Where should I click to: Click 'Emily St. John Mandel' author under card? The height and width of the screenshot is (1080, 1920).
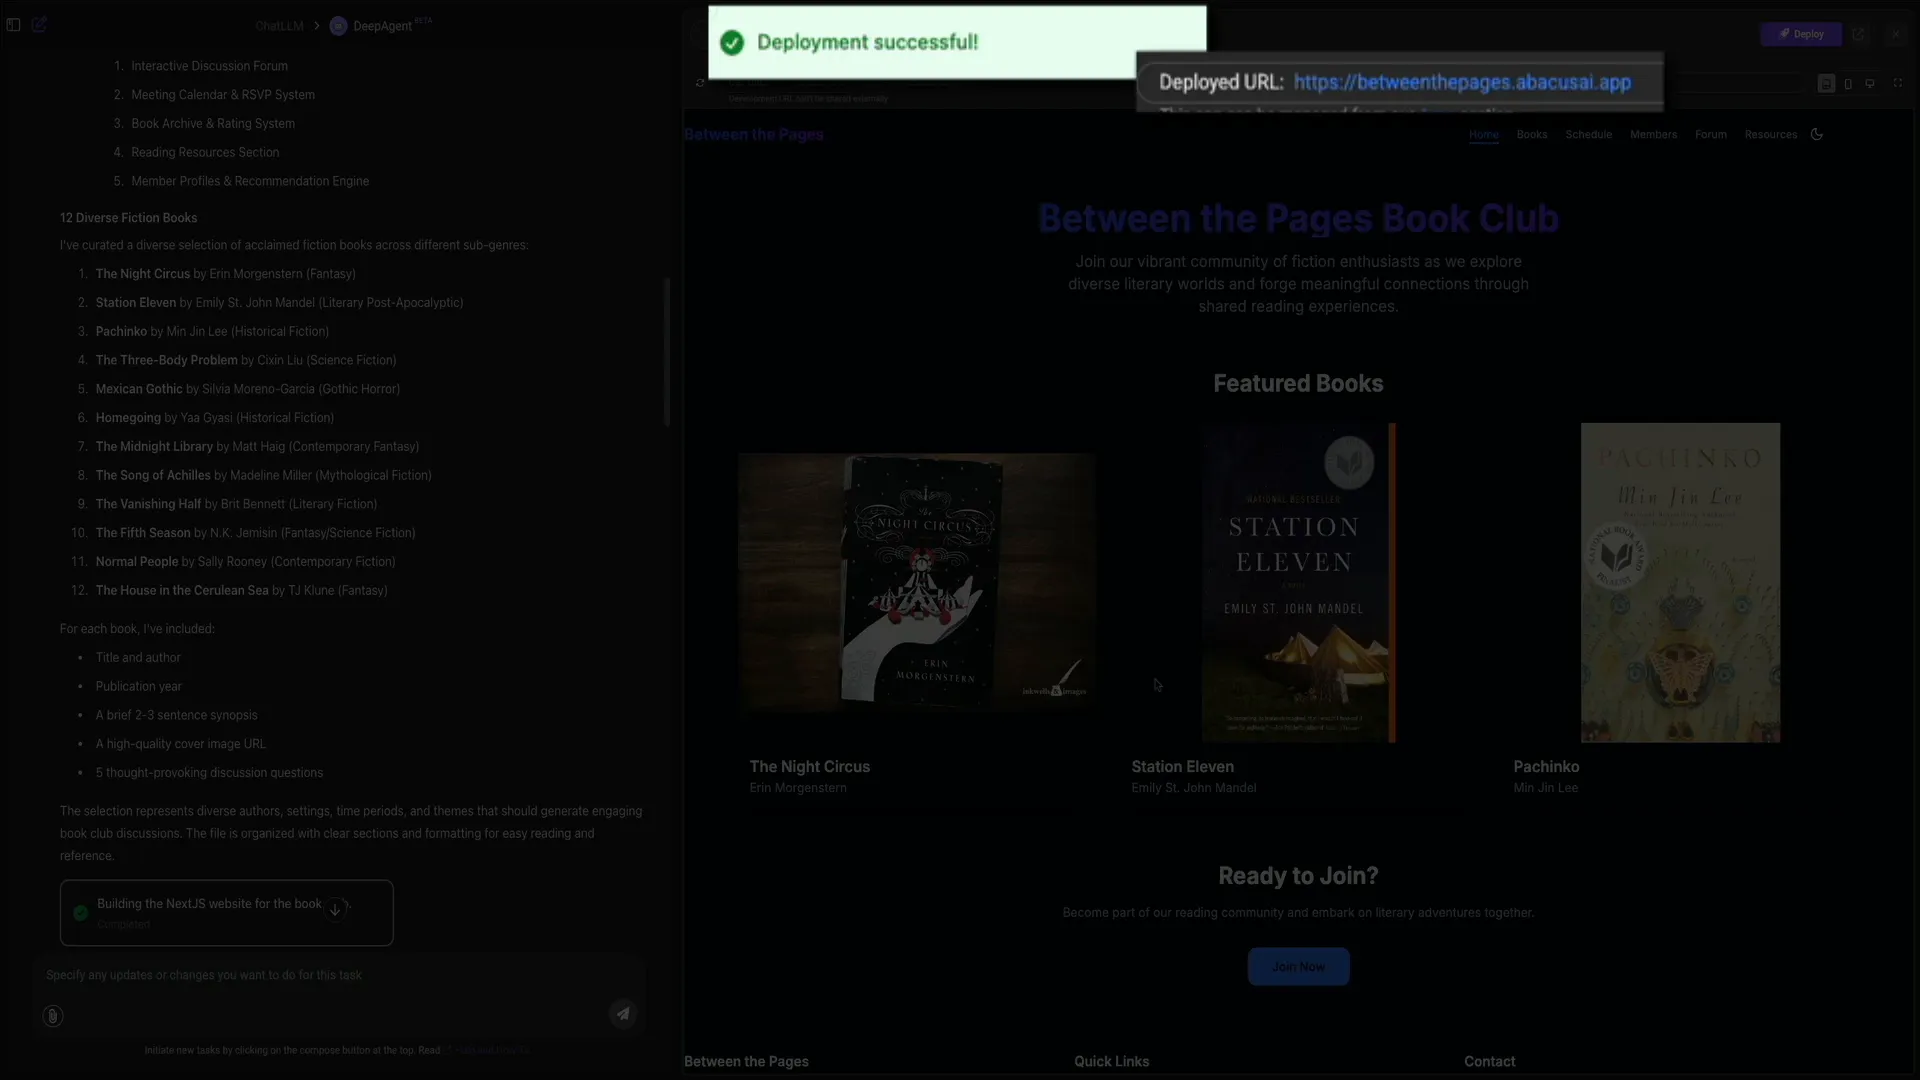click(1194, 788)
